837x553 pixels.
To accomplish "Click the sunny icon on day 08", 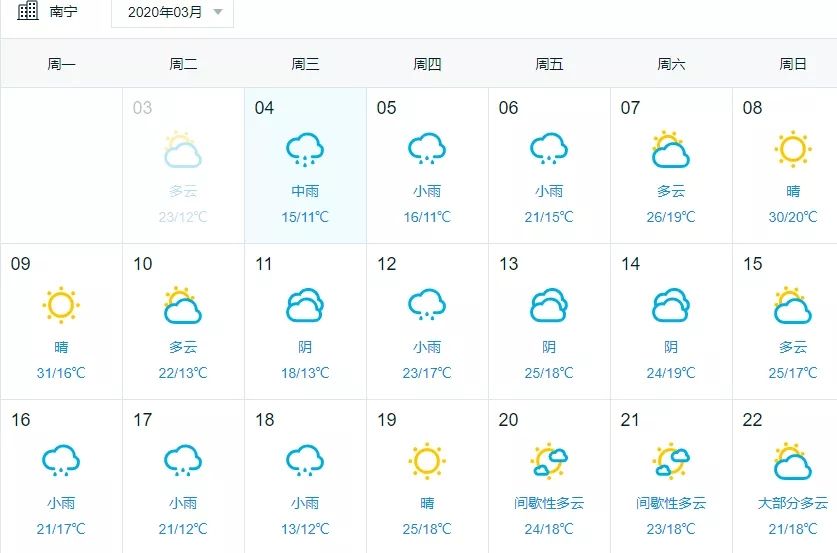I will pos(793,149).
